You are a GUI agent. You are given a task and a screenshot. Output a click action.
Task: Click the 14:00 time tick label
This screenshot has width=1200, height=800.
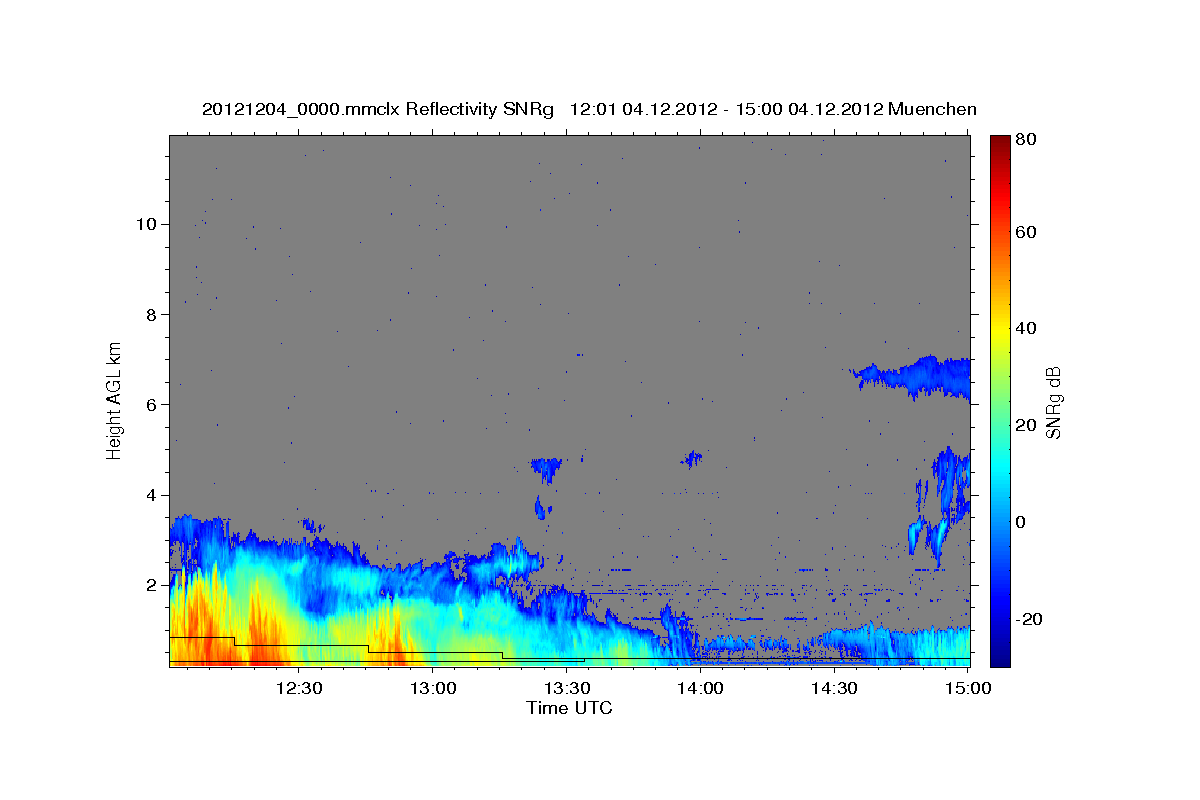[x=700, y=689]
